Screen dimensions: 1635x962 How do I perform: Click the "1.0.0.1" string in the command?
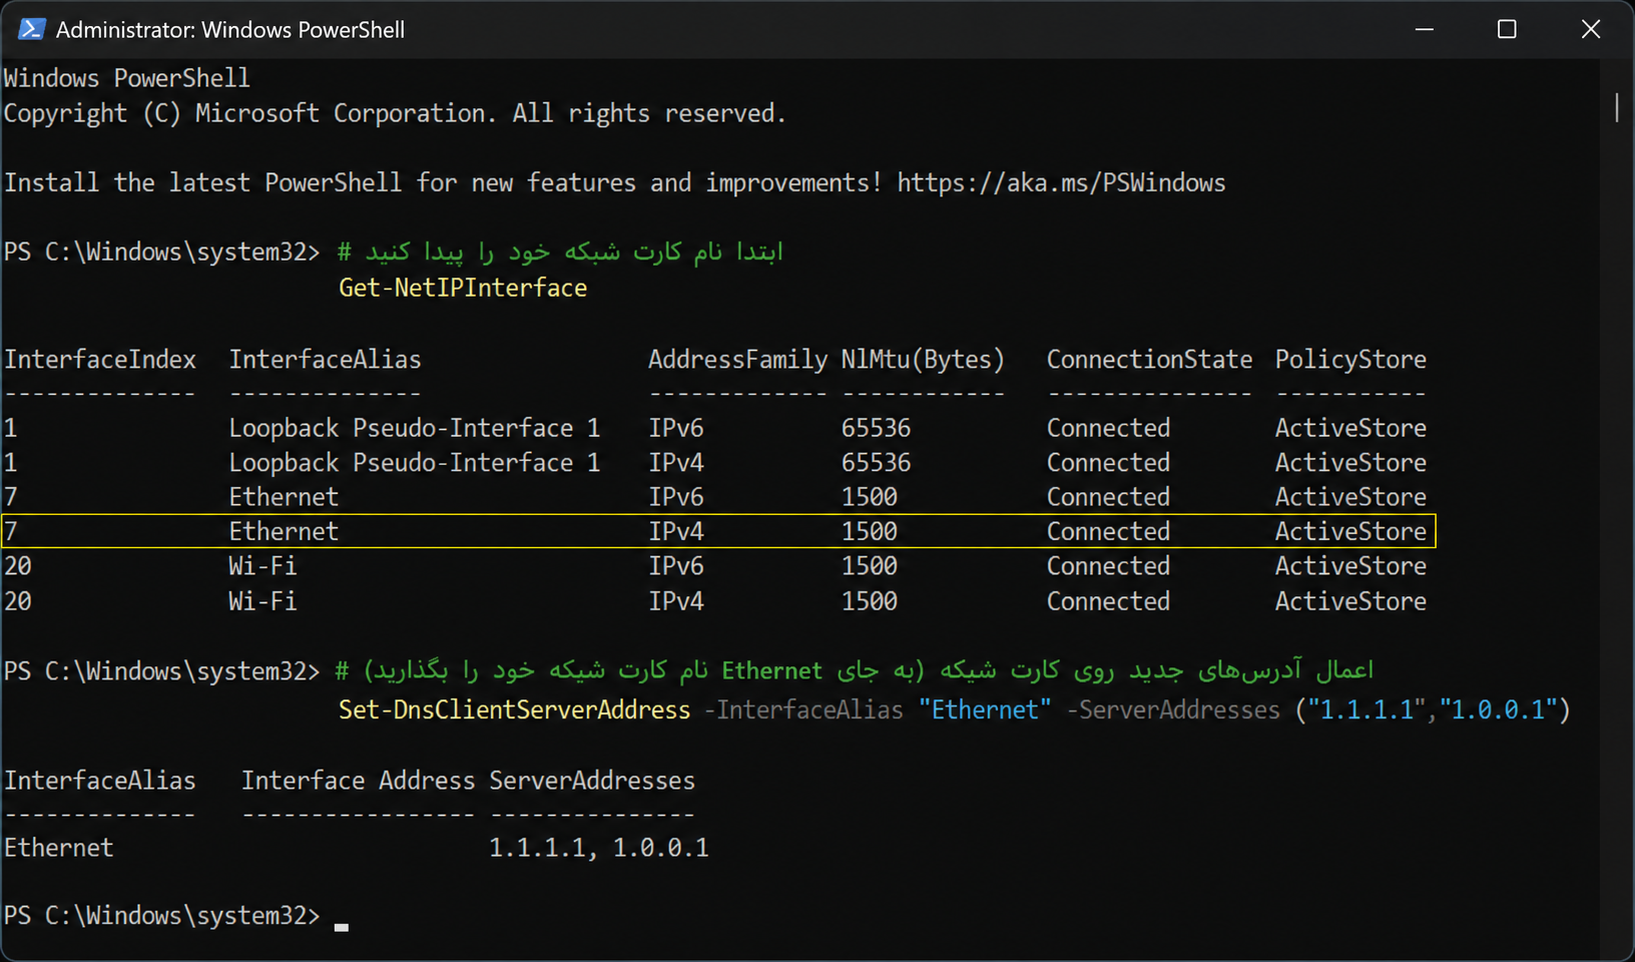tap(1498, 710)
